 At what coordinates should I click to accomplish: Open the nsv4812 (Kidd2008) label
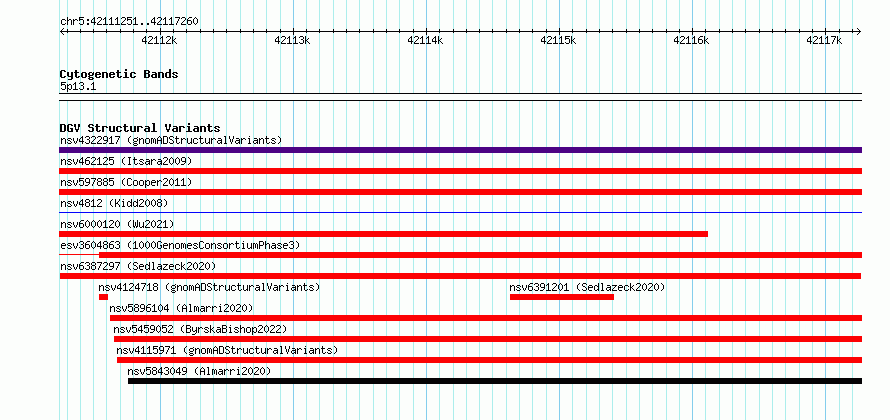(114, 203)
